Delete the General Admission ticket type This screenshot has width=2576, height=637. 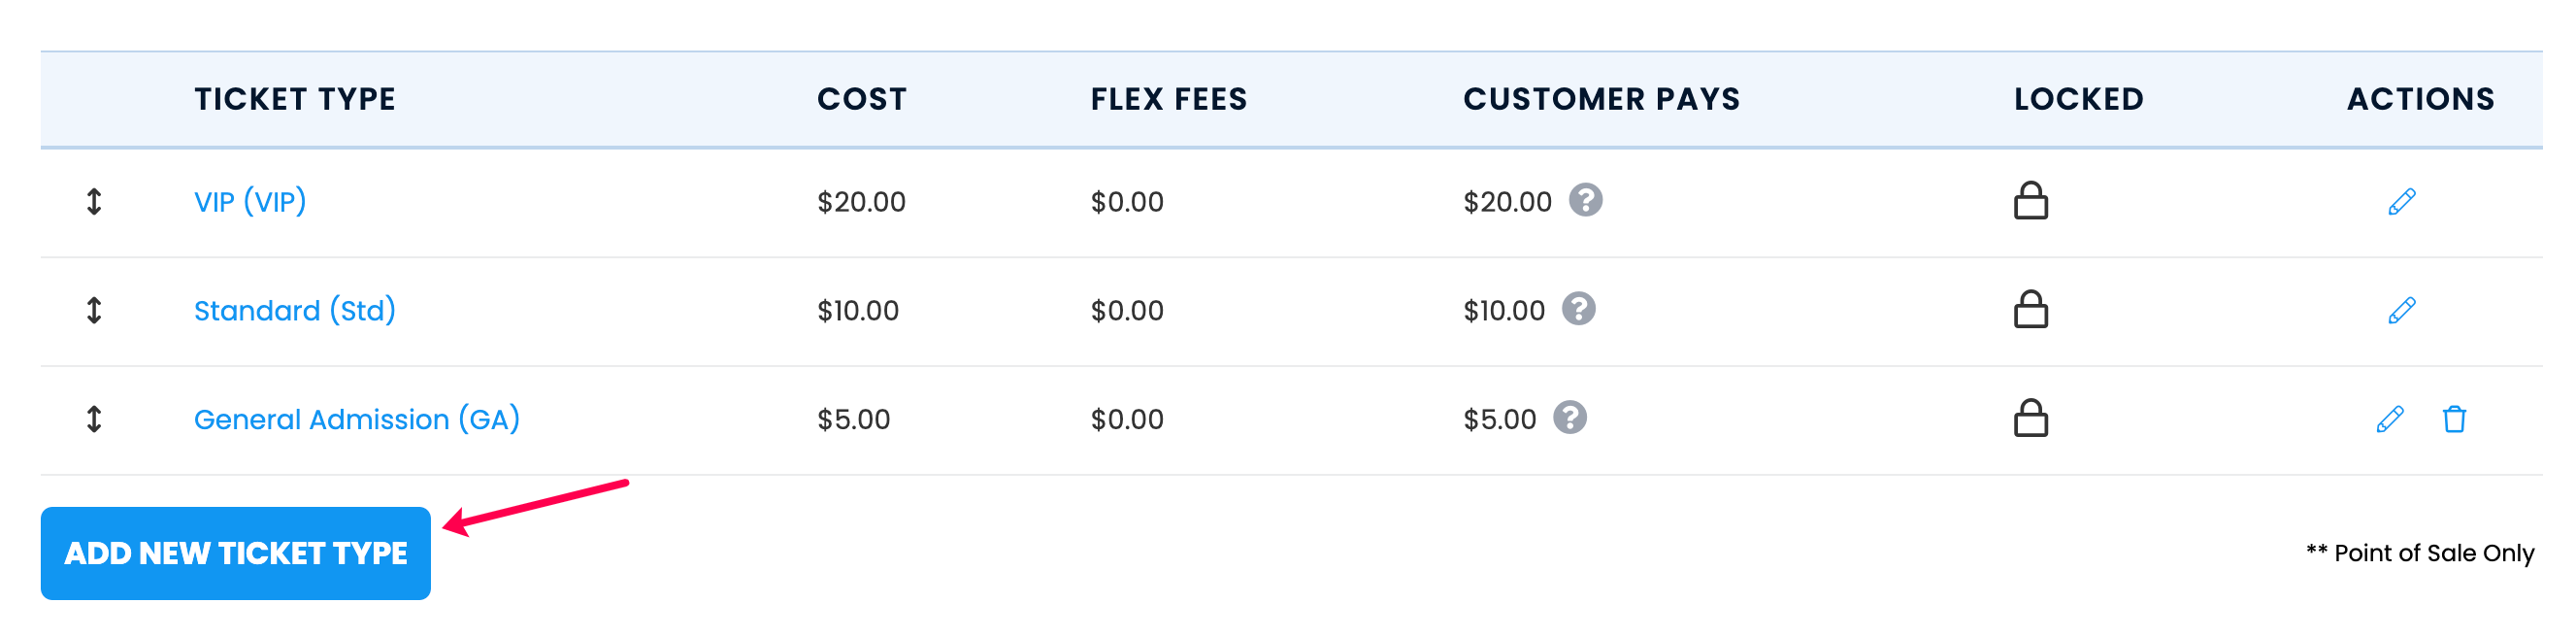(x=2453, y=420)
